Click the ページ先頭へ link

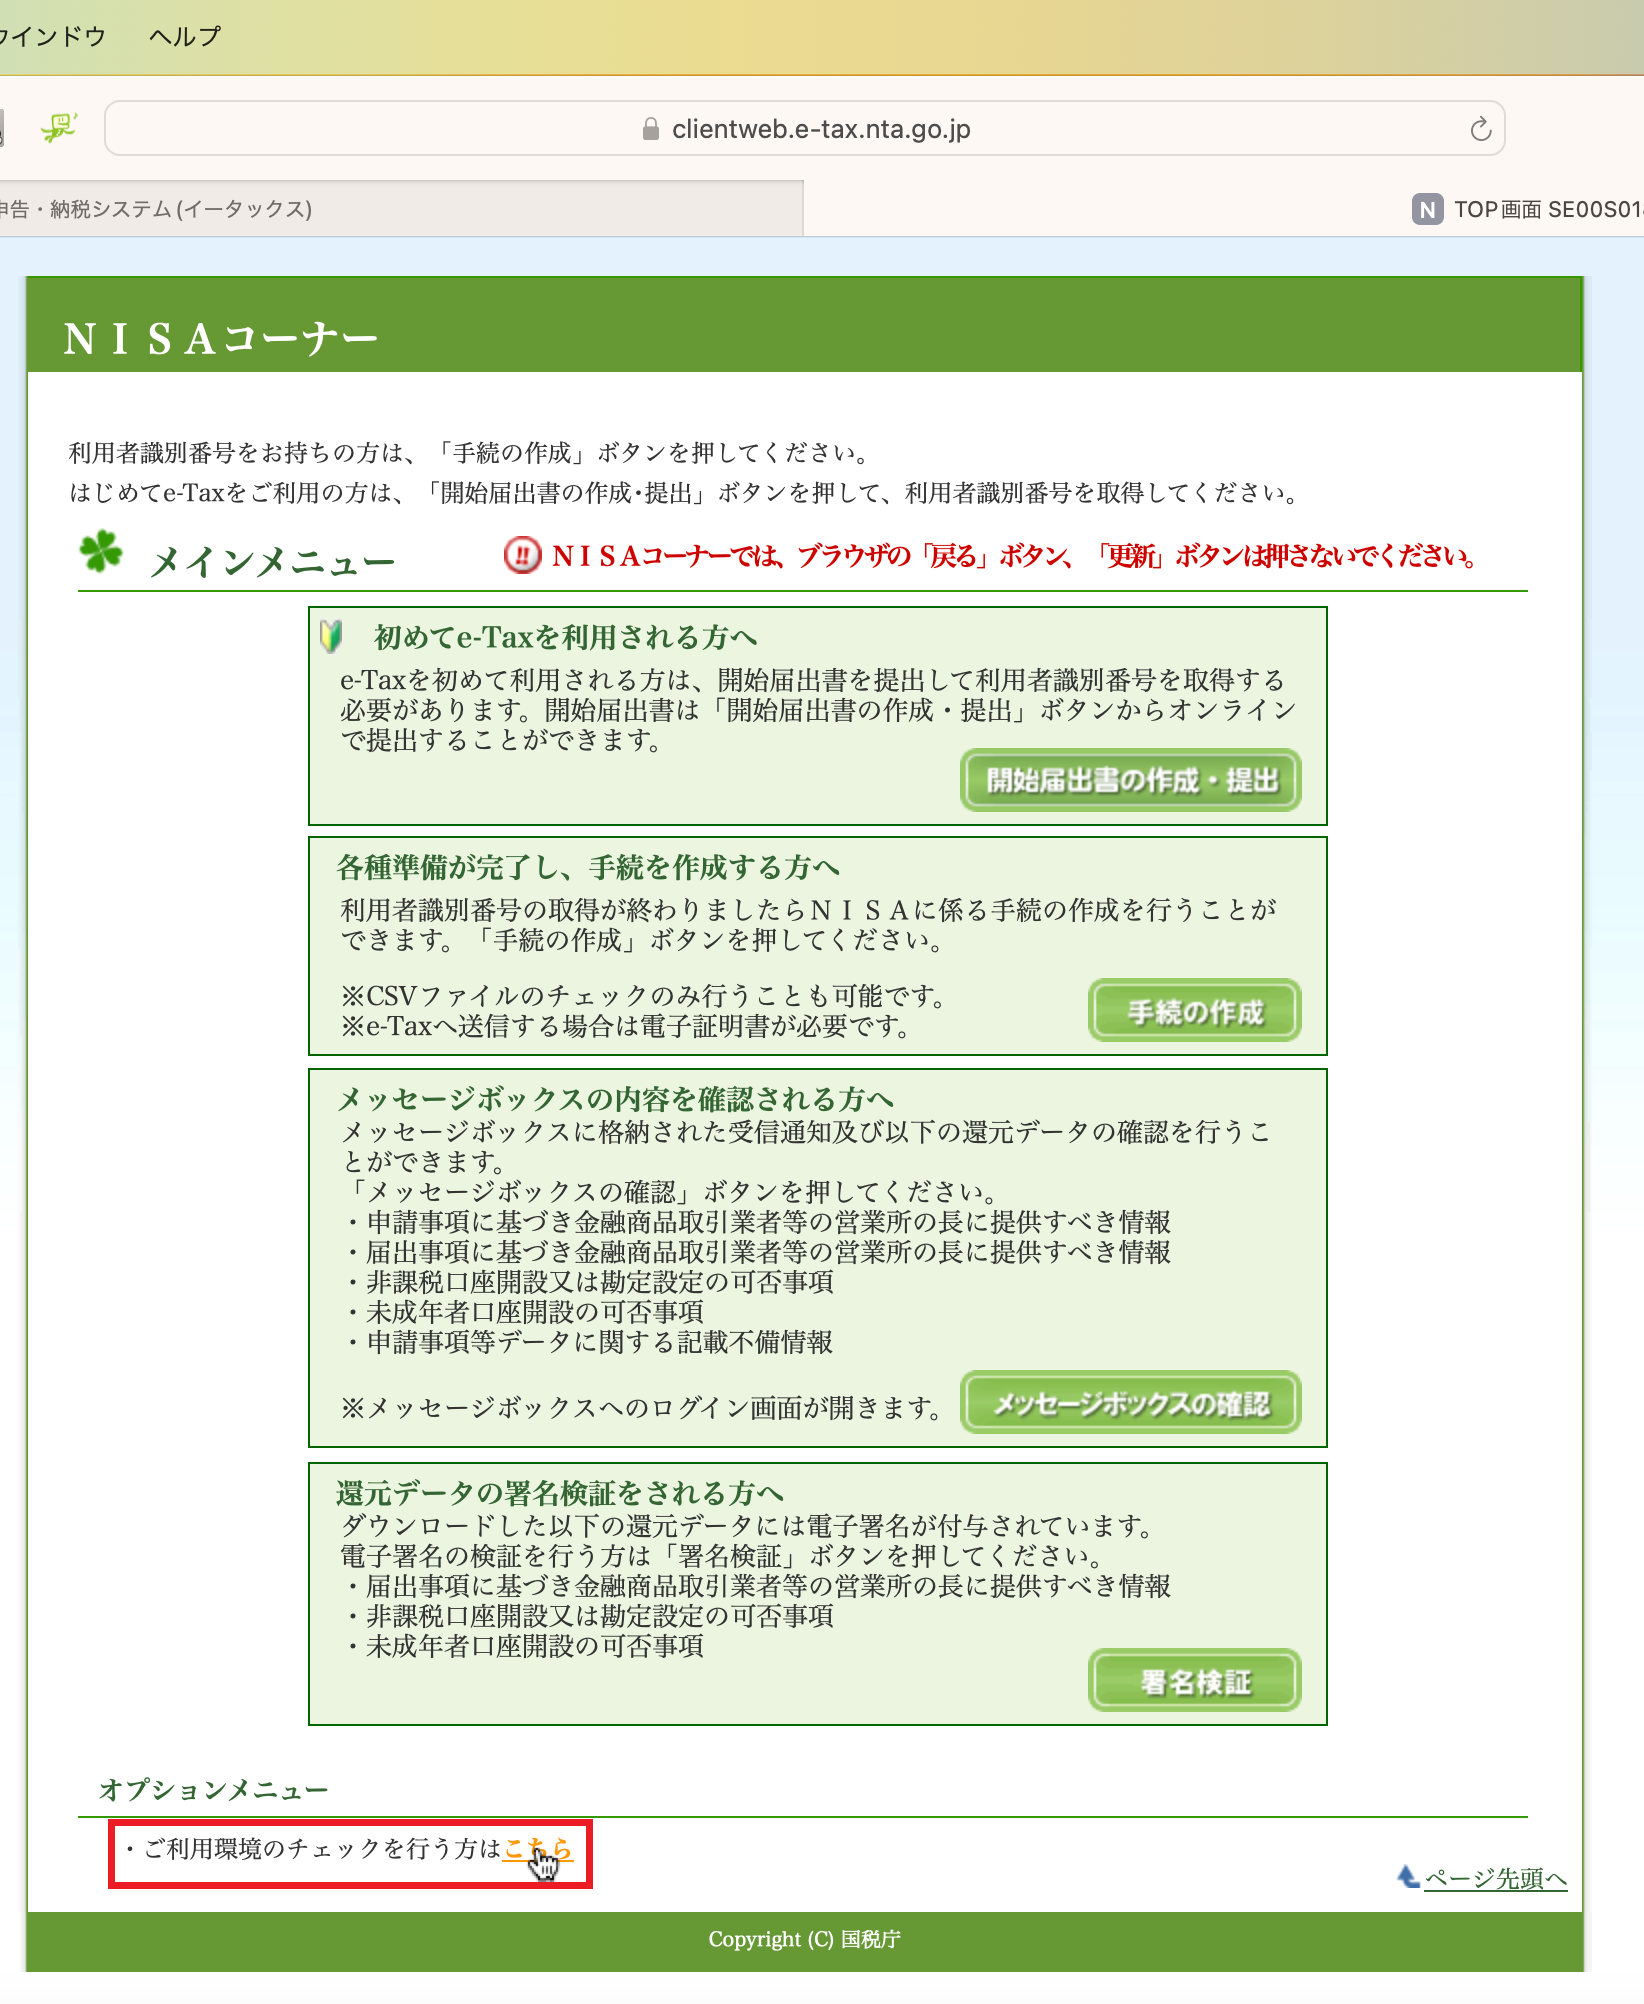(1495, 1879)
